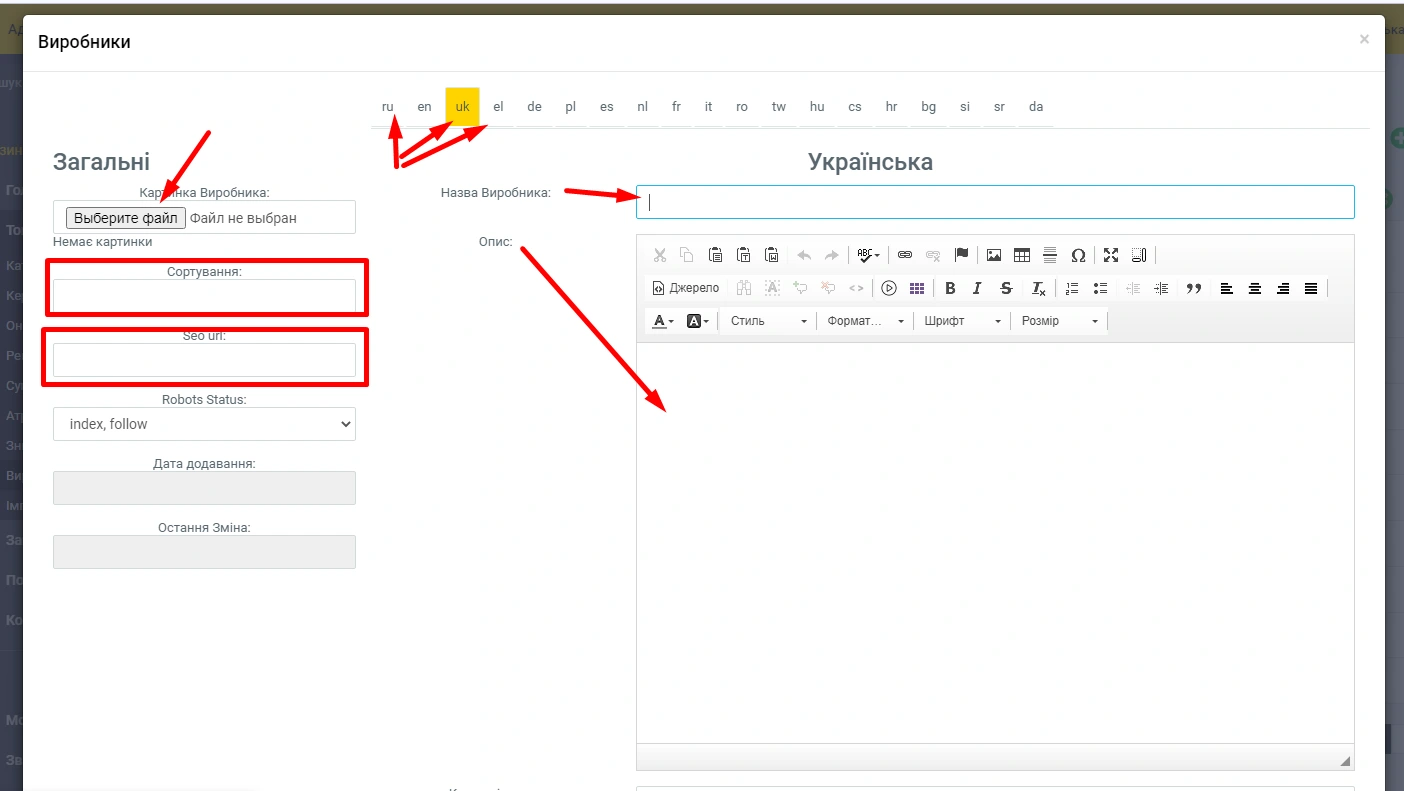
Task: Insert a numbered list
Action: coord(1072,288)
